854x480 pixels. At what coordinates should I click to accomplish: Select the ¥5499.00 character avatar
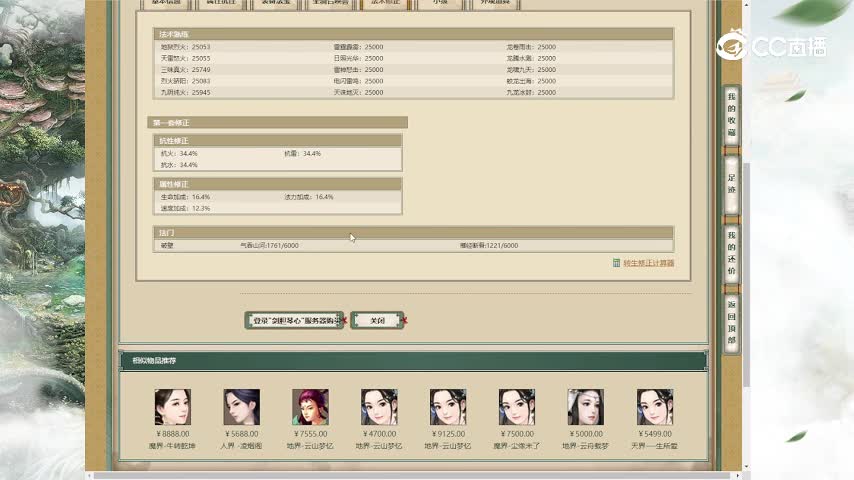tap(655, 407)
